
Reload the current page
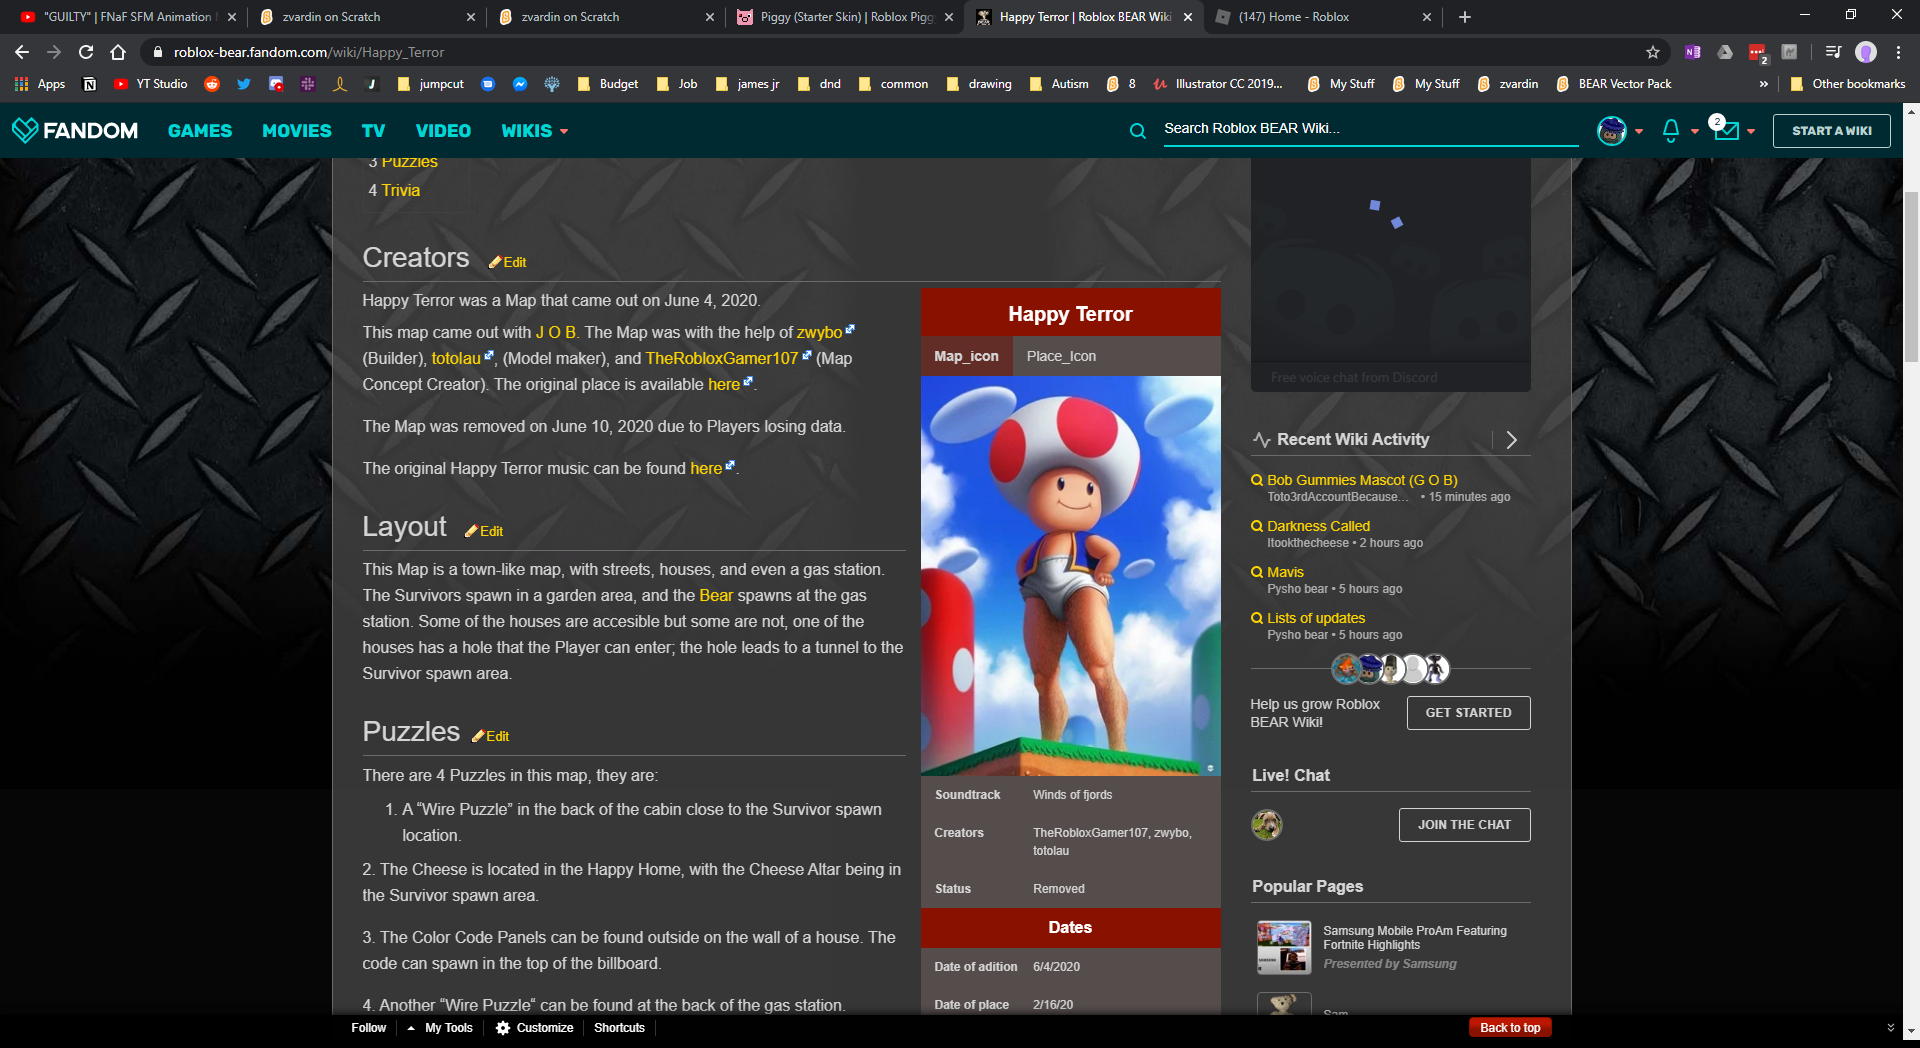click(x=86, y=52)
